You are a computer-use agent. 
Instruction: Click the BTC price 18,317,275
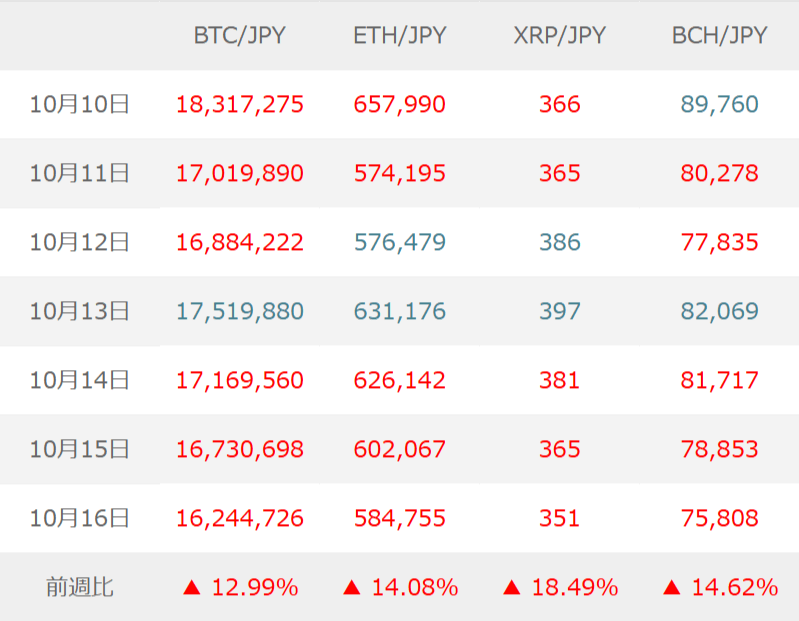[239, 104]
